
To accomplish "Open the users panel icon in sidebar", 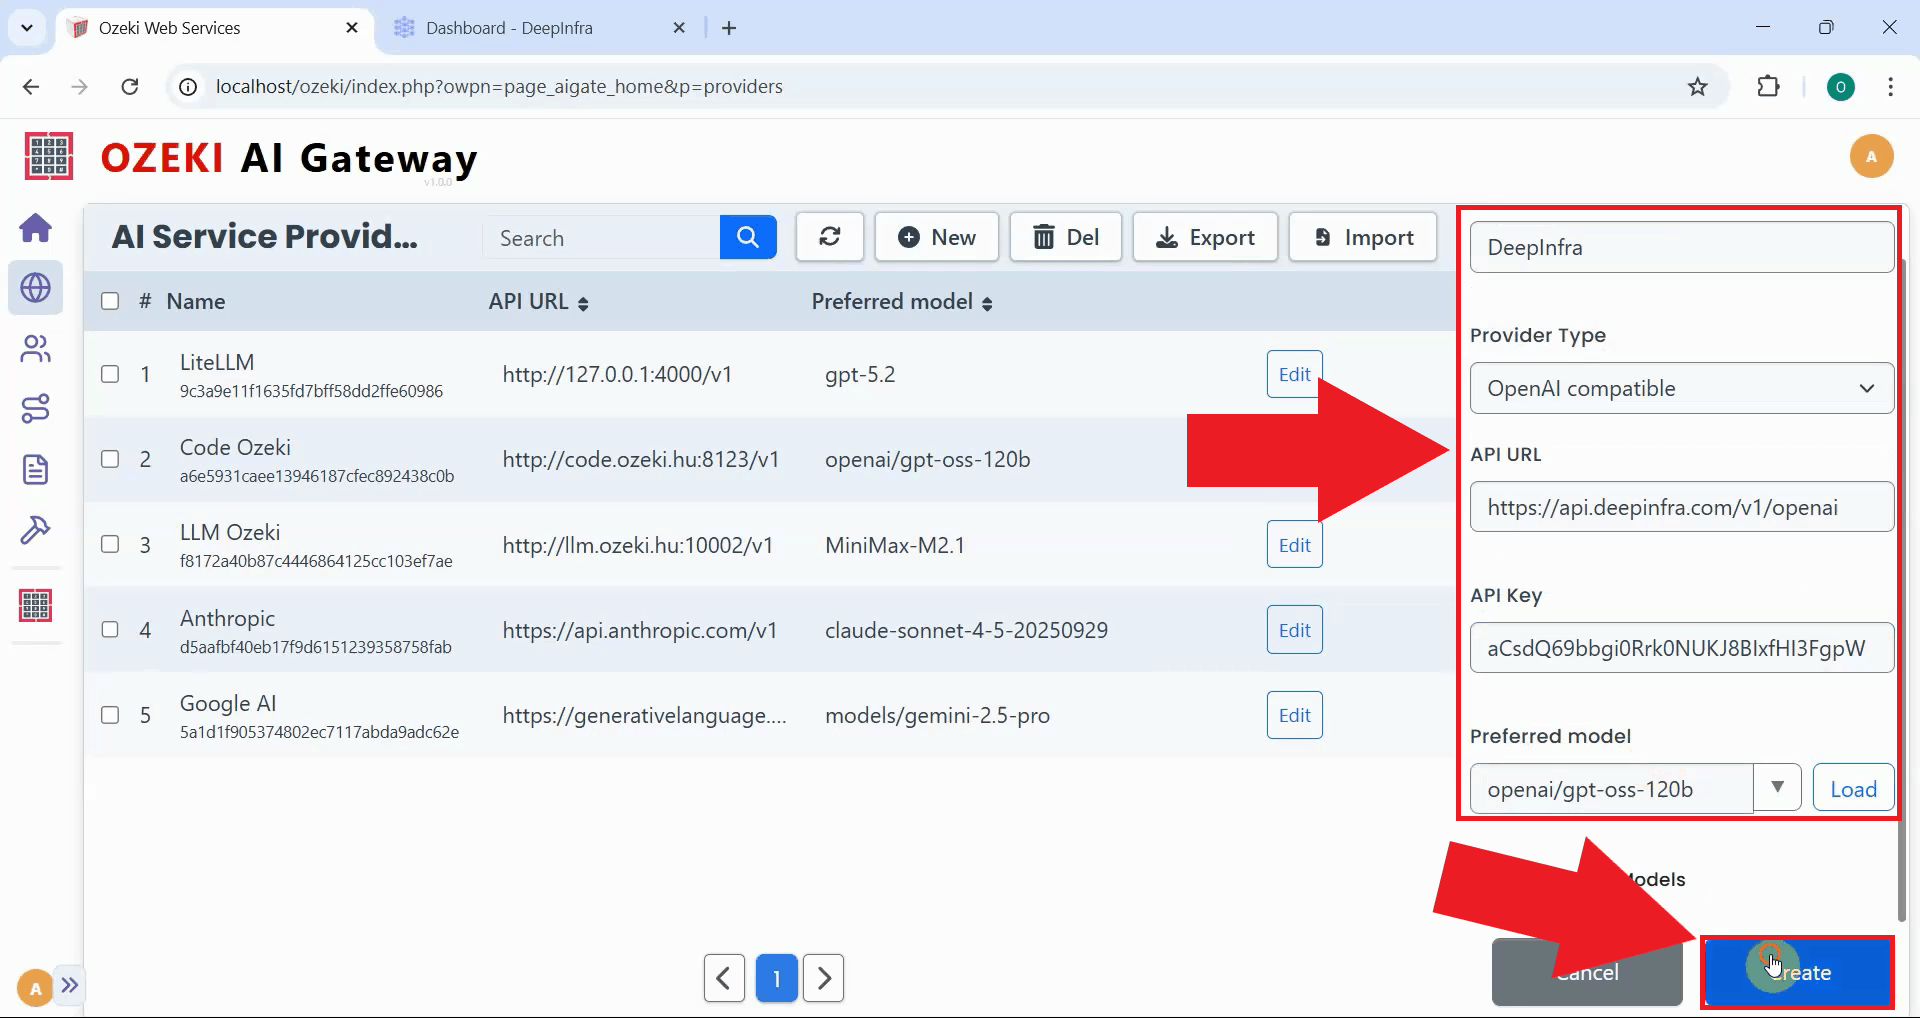I will [x=36, y=348].
